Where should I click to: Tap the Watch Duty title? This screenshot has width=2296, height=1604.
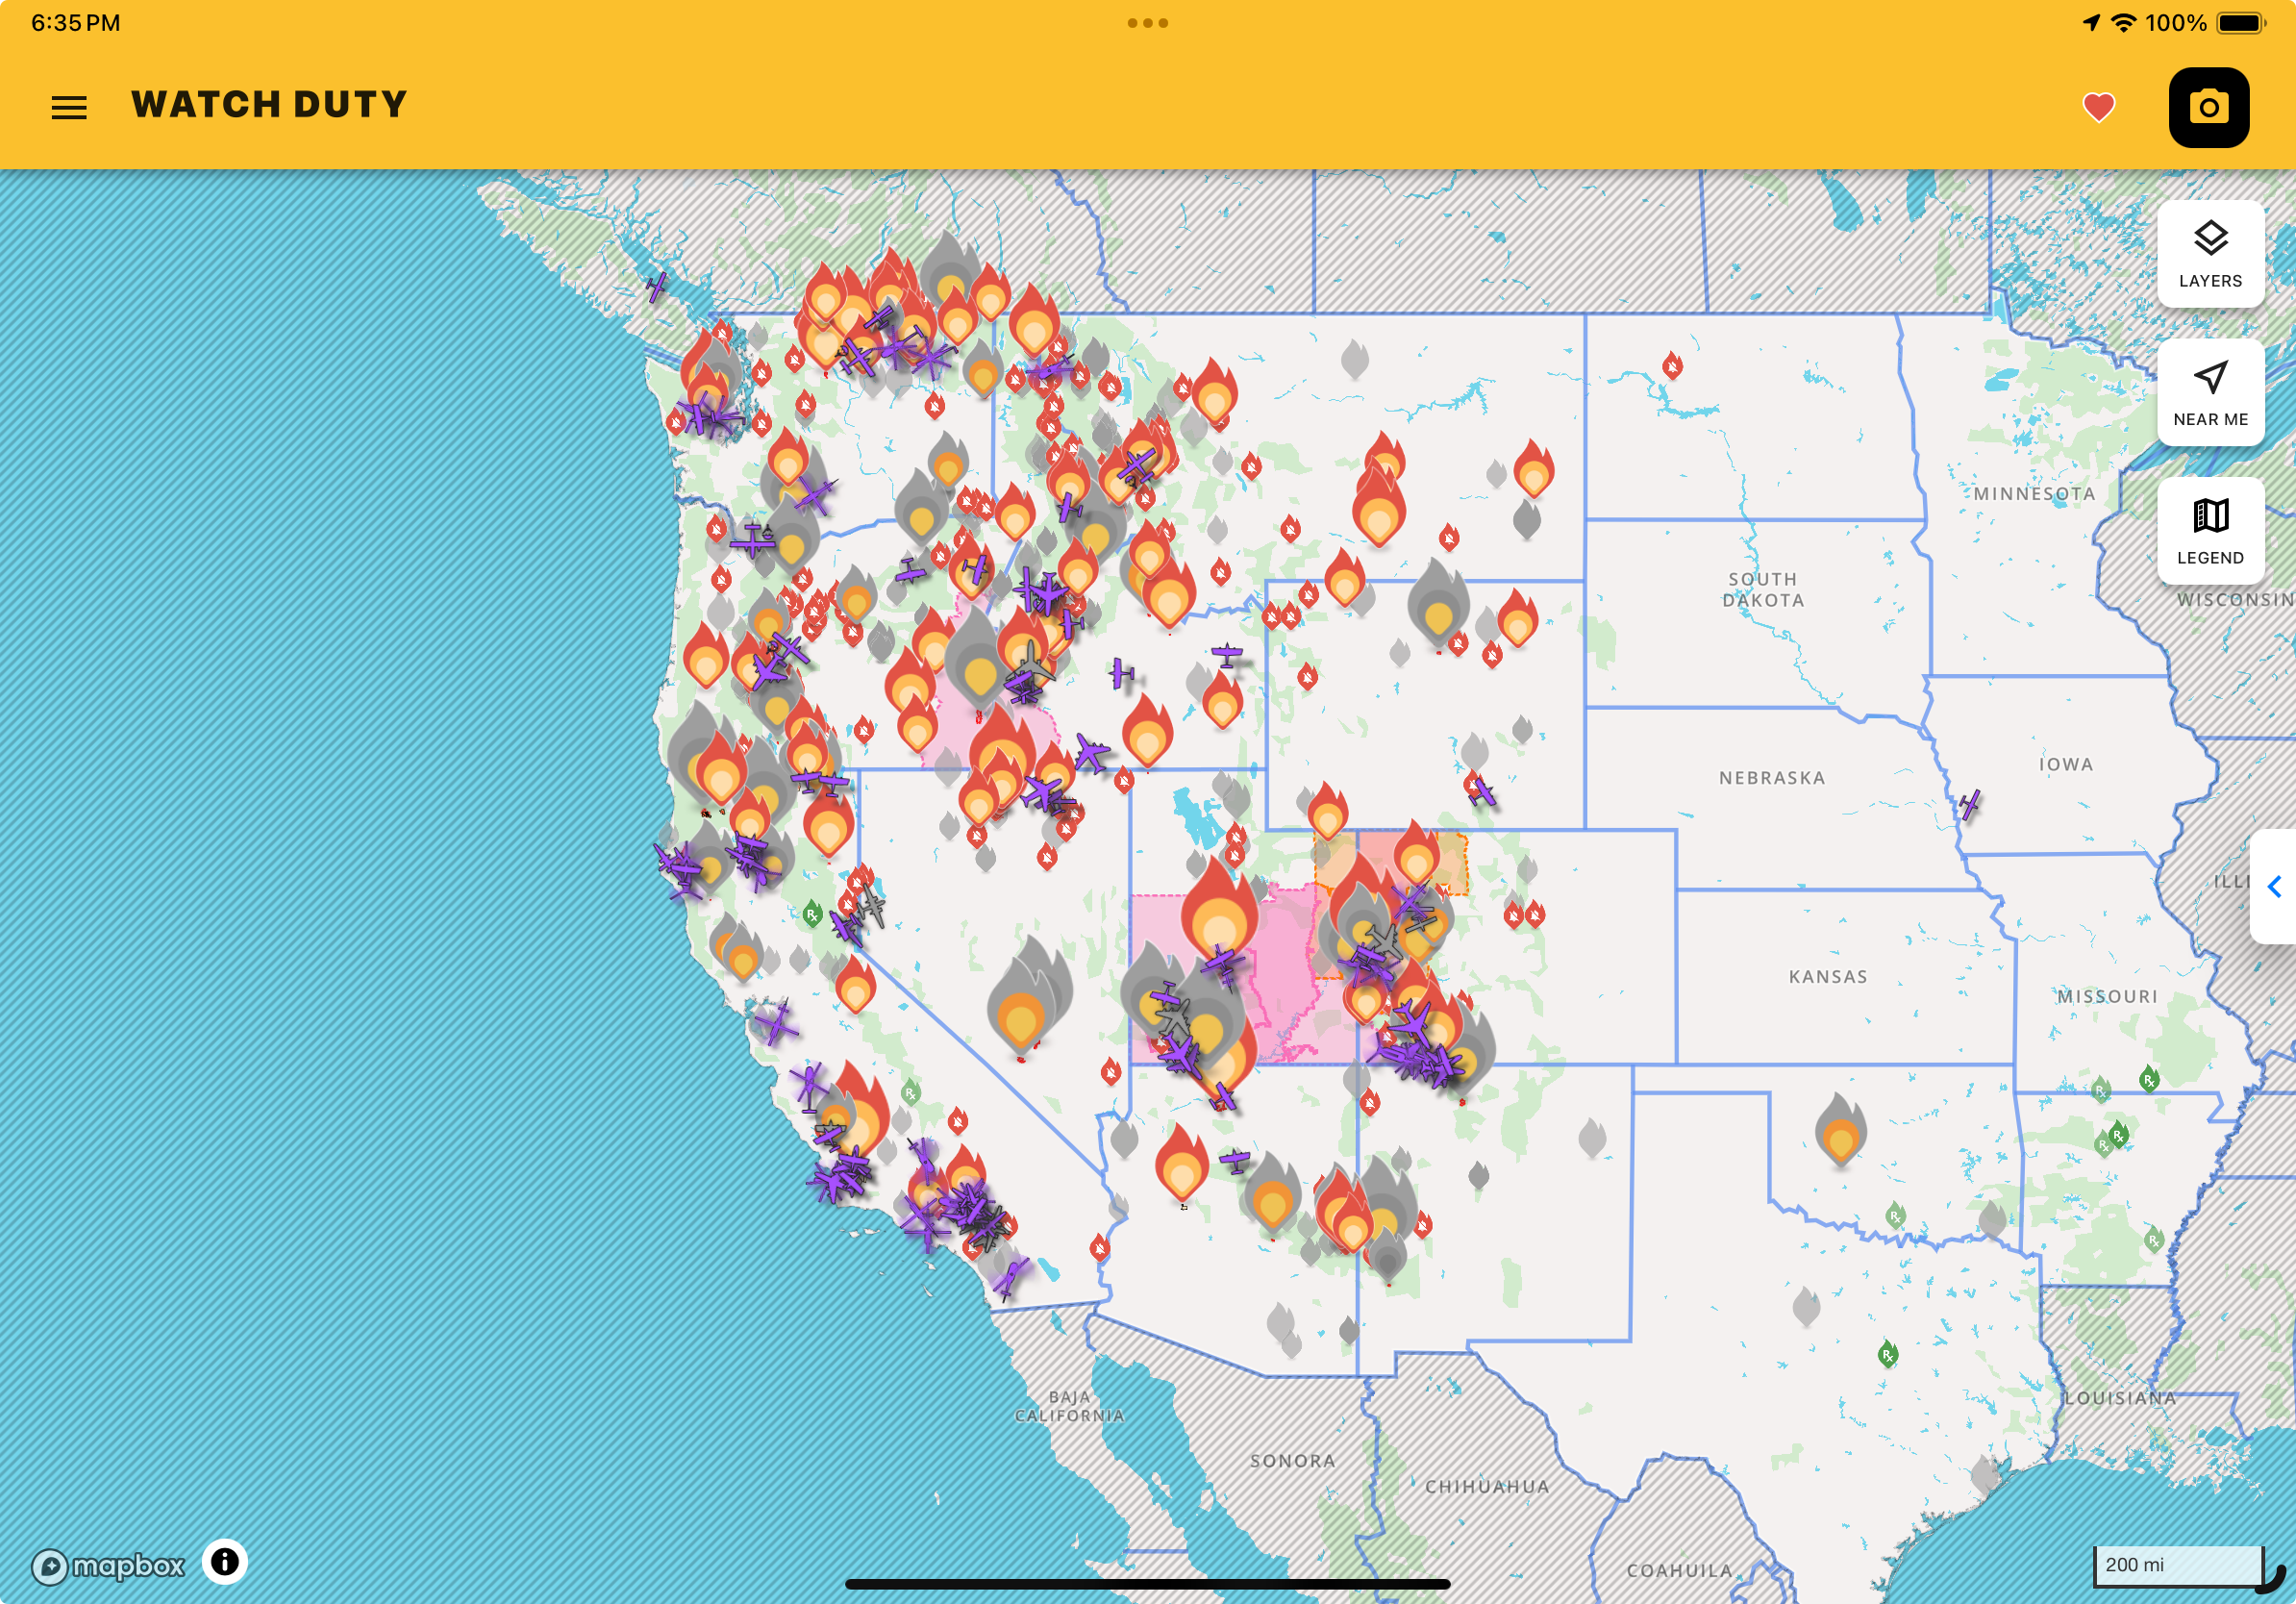[x=269, y=105]
